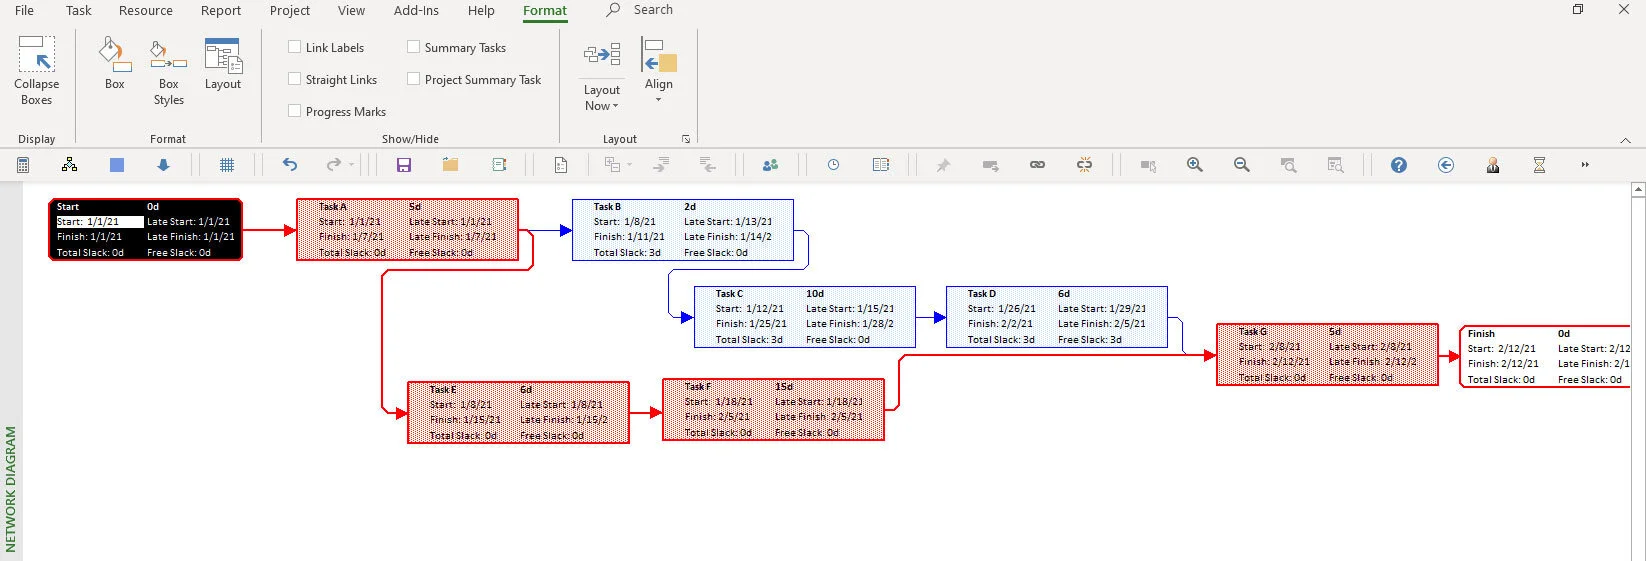Click the vertical scrollbar up arrow

click(x=1638, y=189)
